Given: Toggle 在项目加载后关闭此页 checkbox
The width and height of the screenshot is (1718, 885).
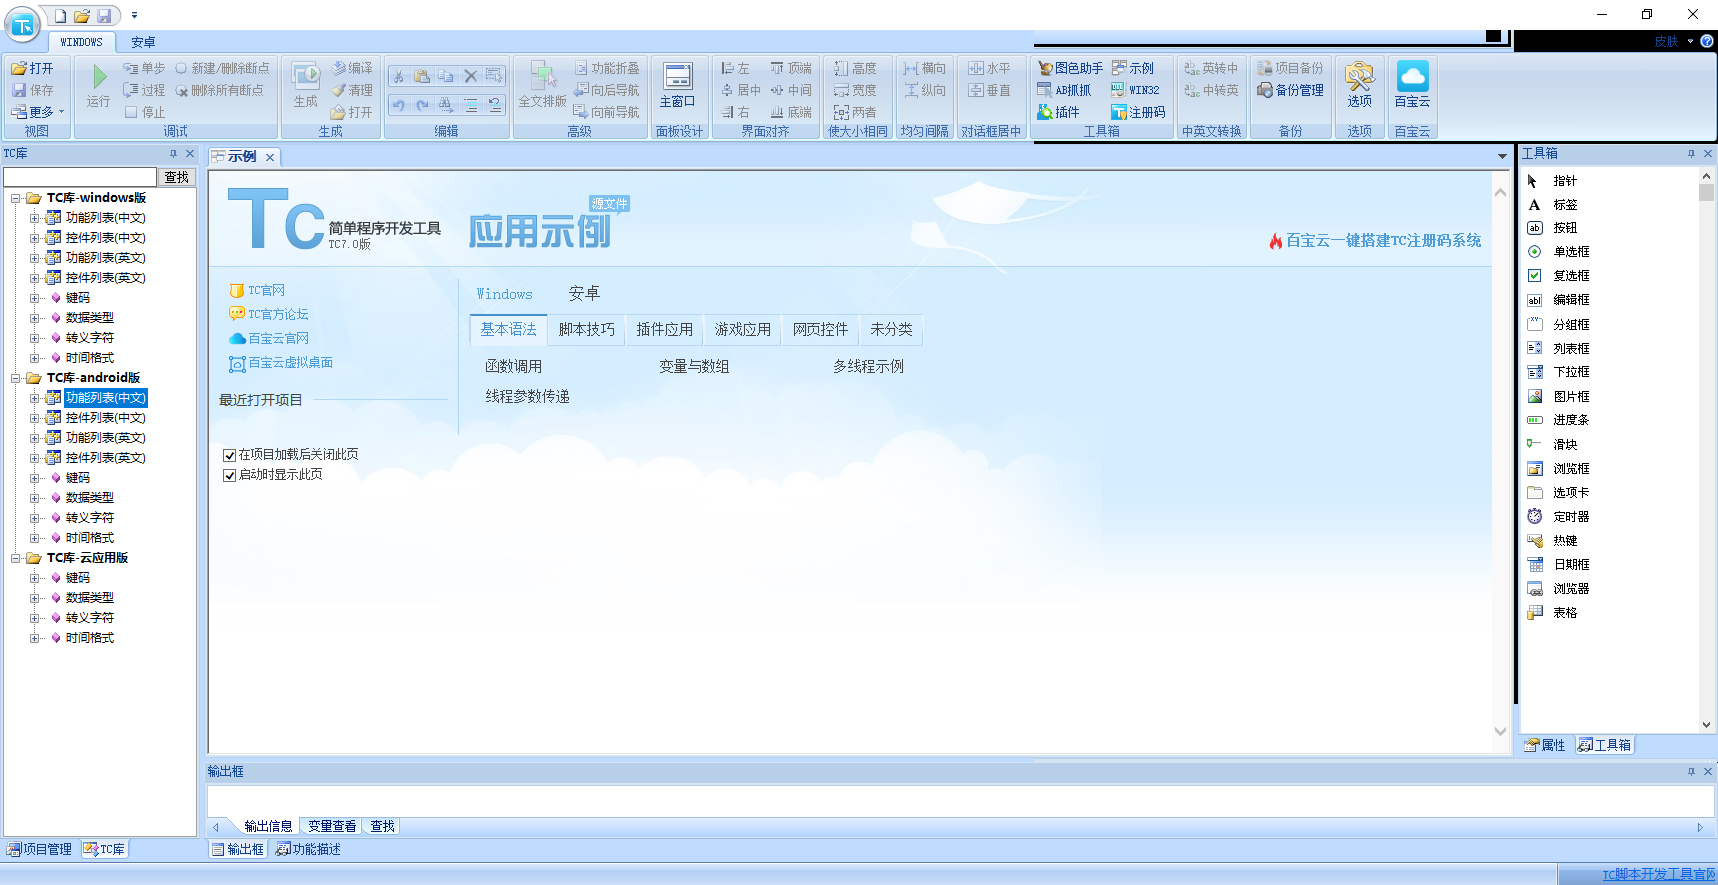Looking at the screenshot, I should tap(230, 455).
